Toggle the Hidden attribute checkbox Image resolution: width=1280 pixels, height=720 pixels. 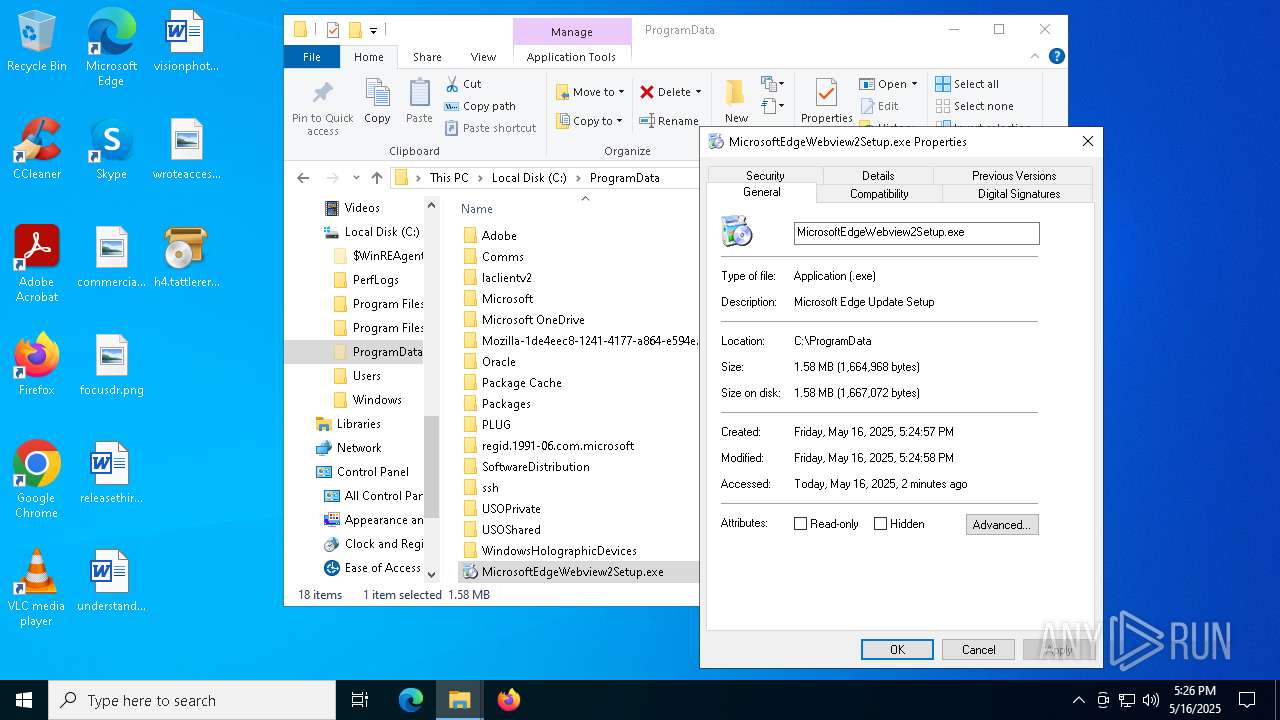coord(880,524)
